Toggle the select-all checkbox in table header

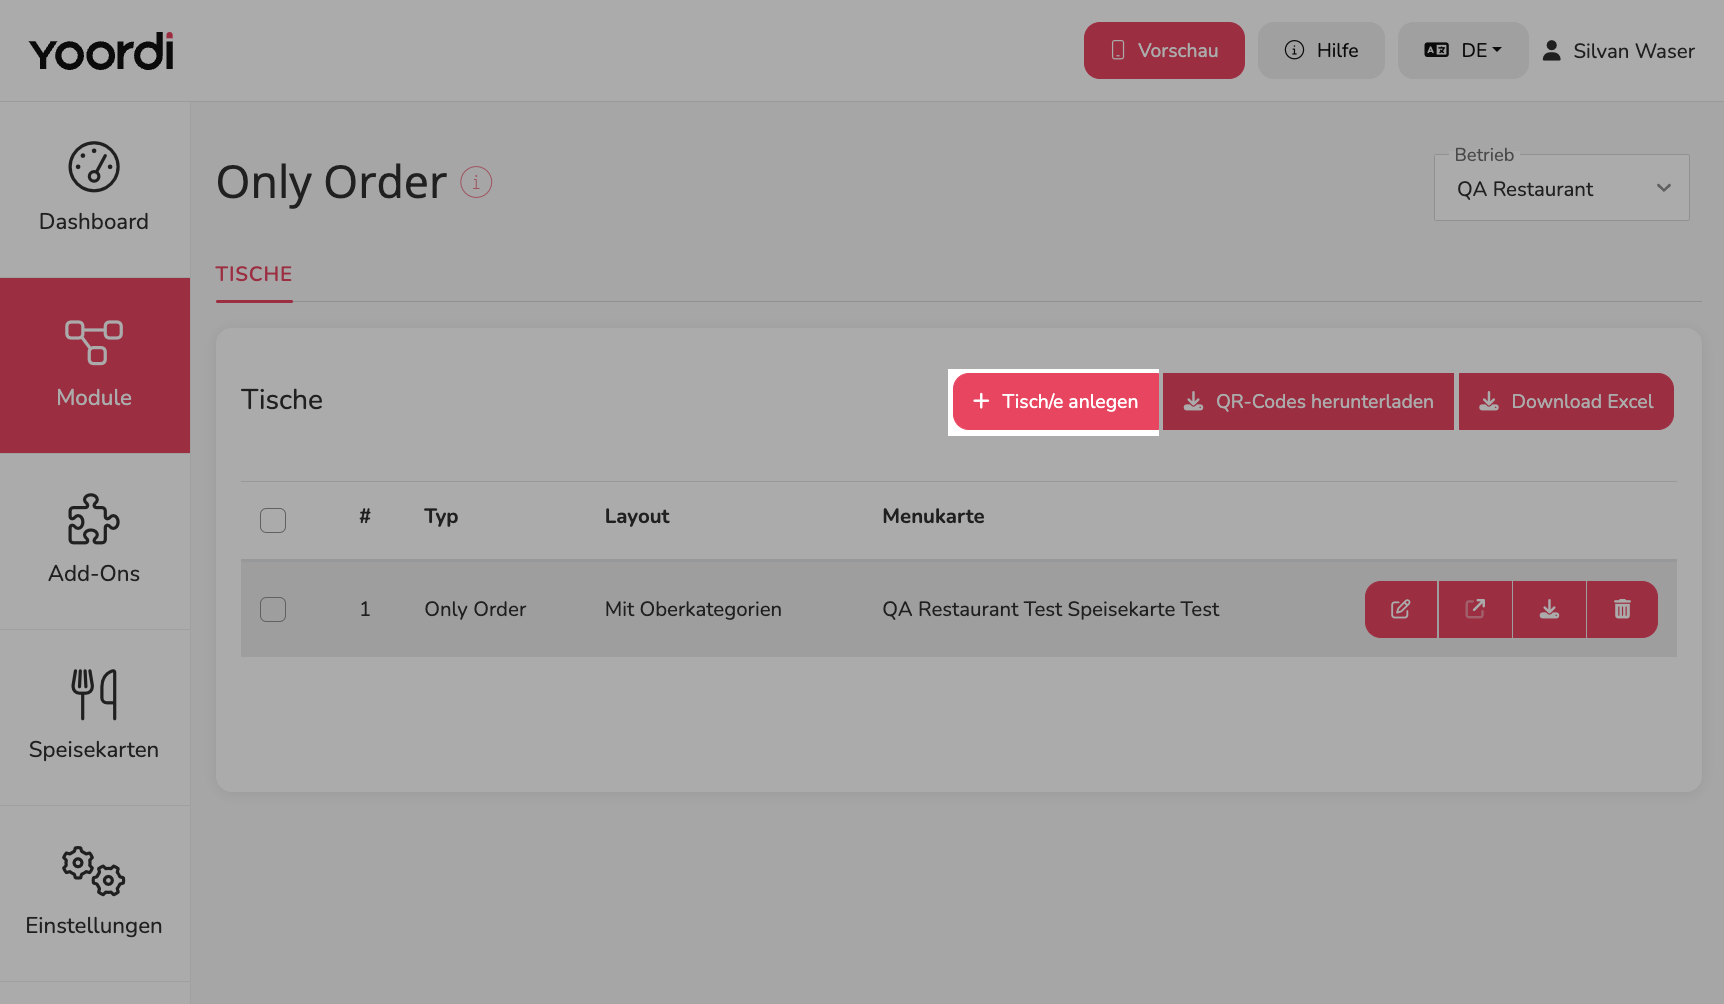pos(273,520)
